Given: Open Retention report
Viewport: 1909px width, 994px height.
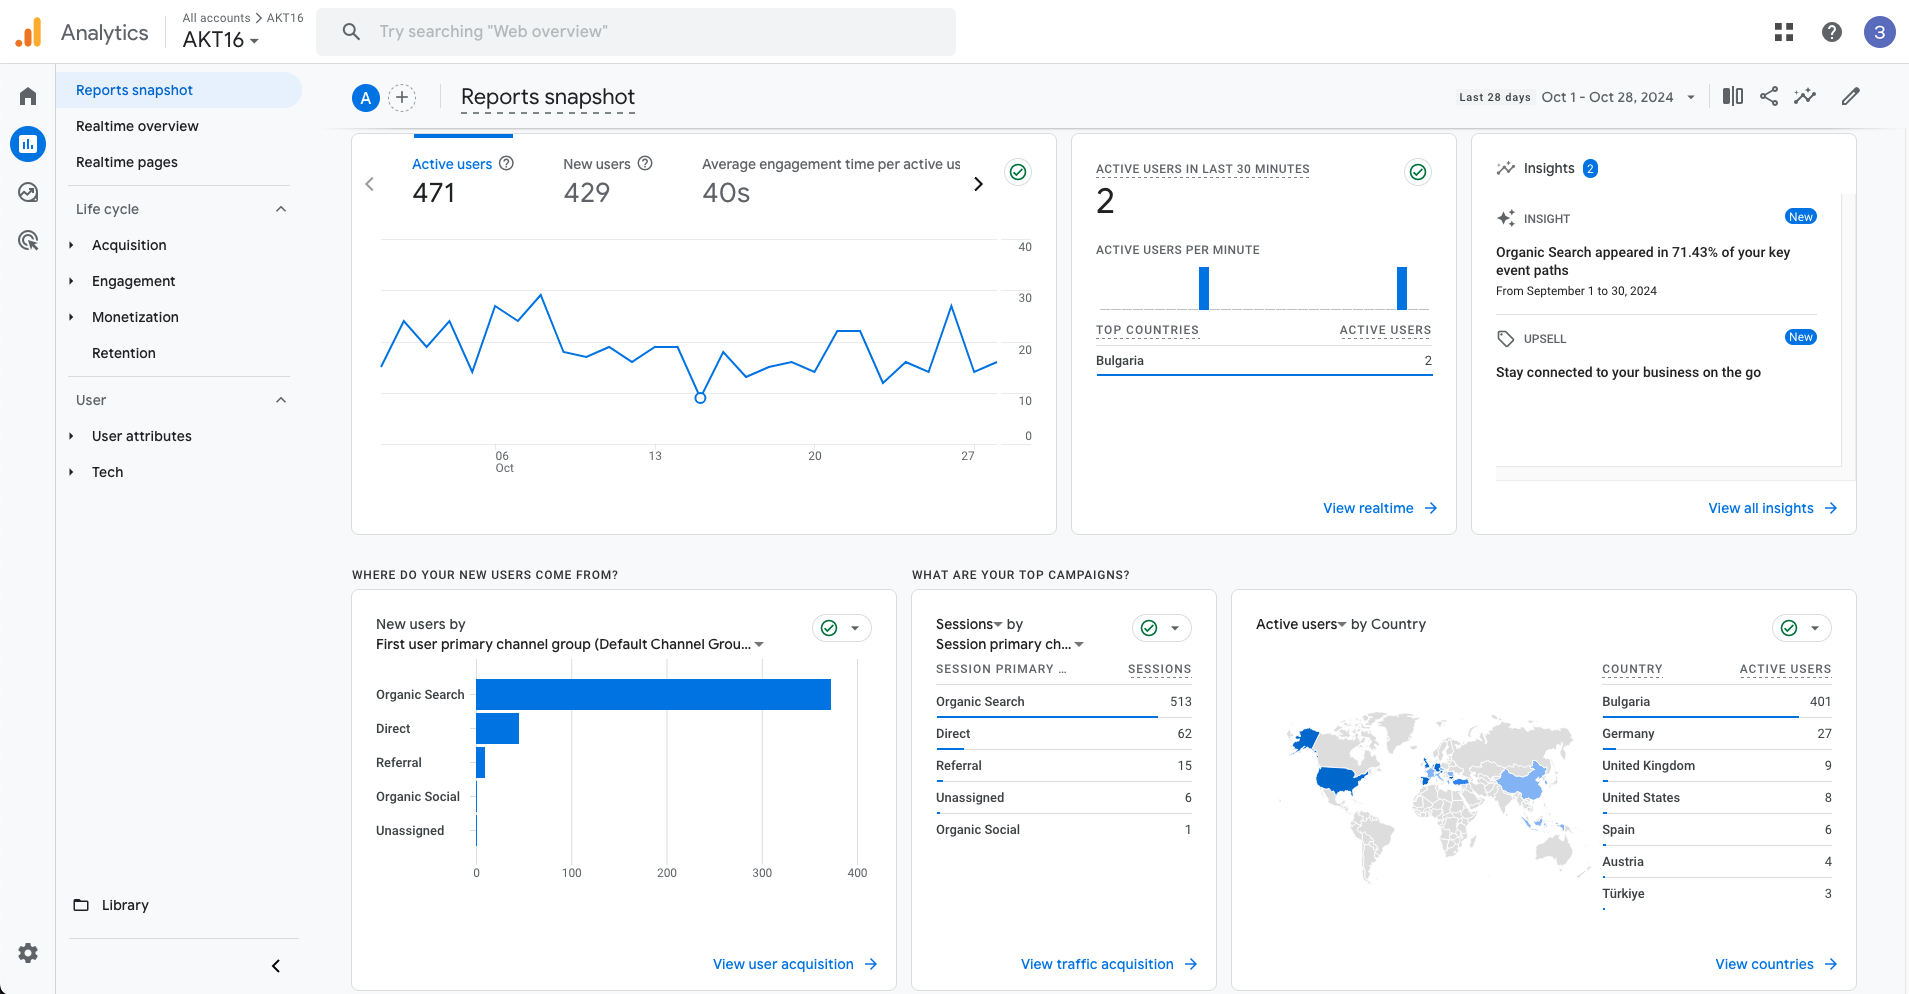Looking at the screenshot, I should coord(124,353).
